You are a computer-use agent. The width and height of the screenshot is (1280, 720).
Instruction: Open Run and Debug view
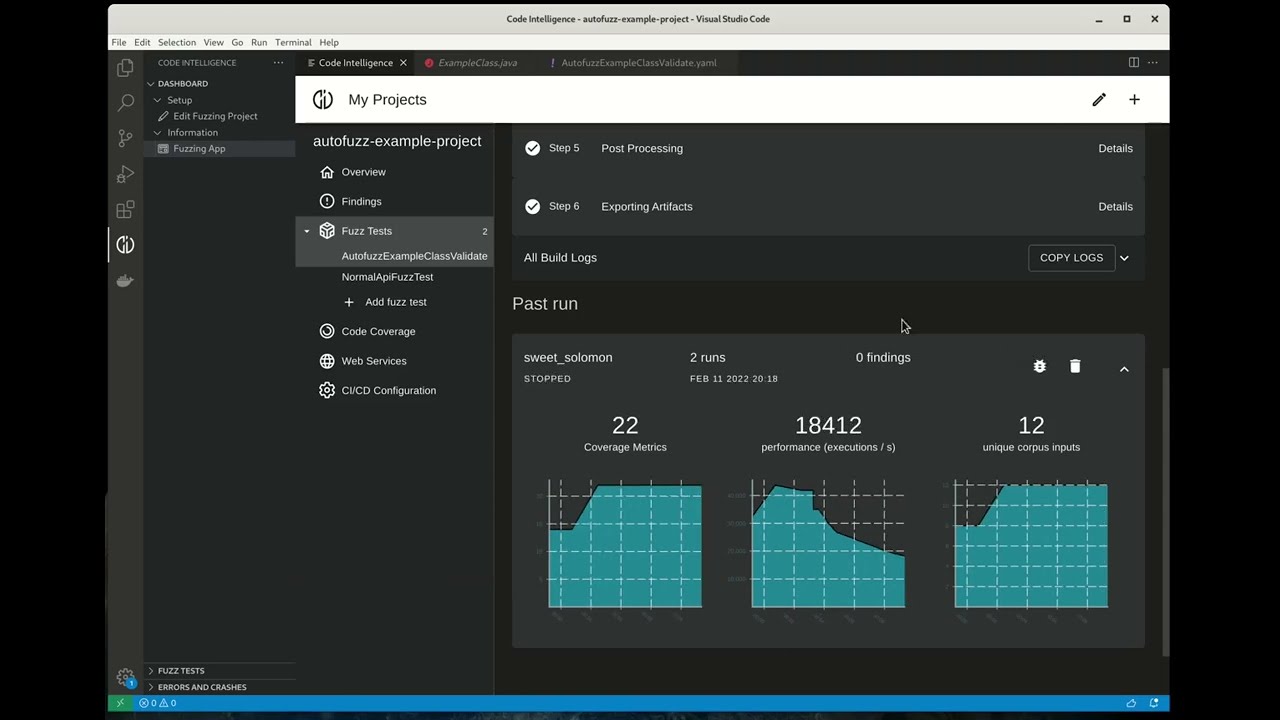[x=125, y=174]
